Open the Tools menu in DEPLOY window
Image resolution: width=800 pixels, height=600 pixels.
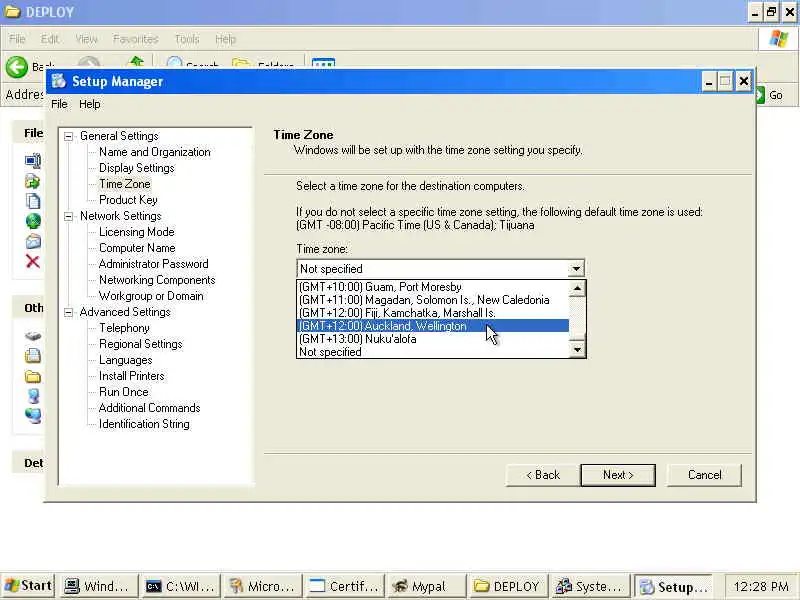tap(187, 39)
